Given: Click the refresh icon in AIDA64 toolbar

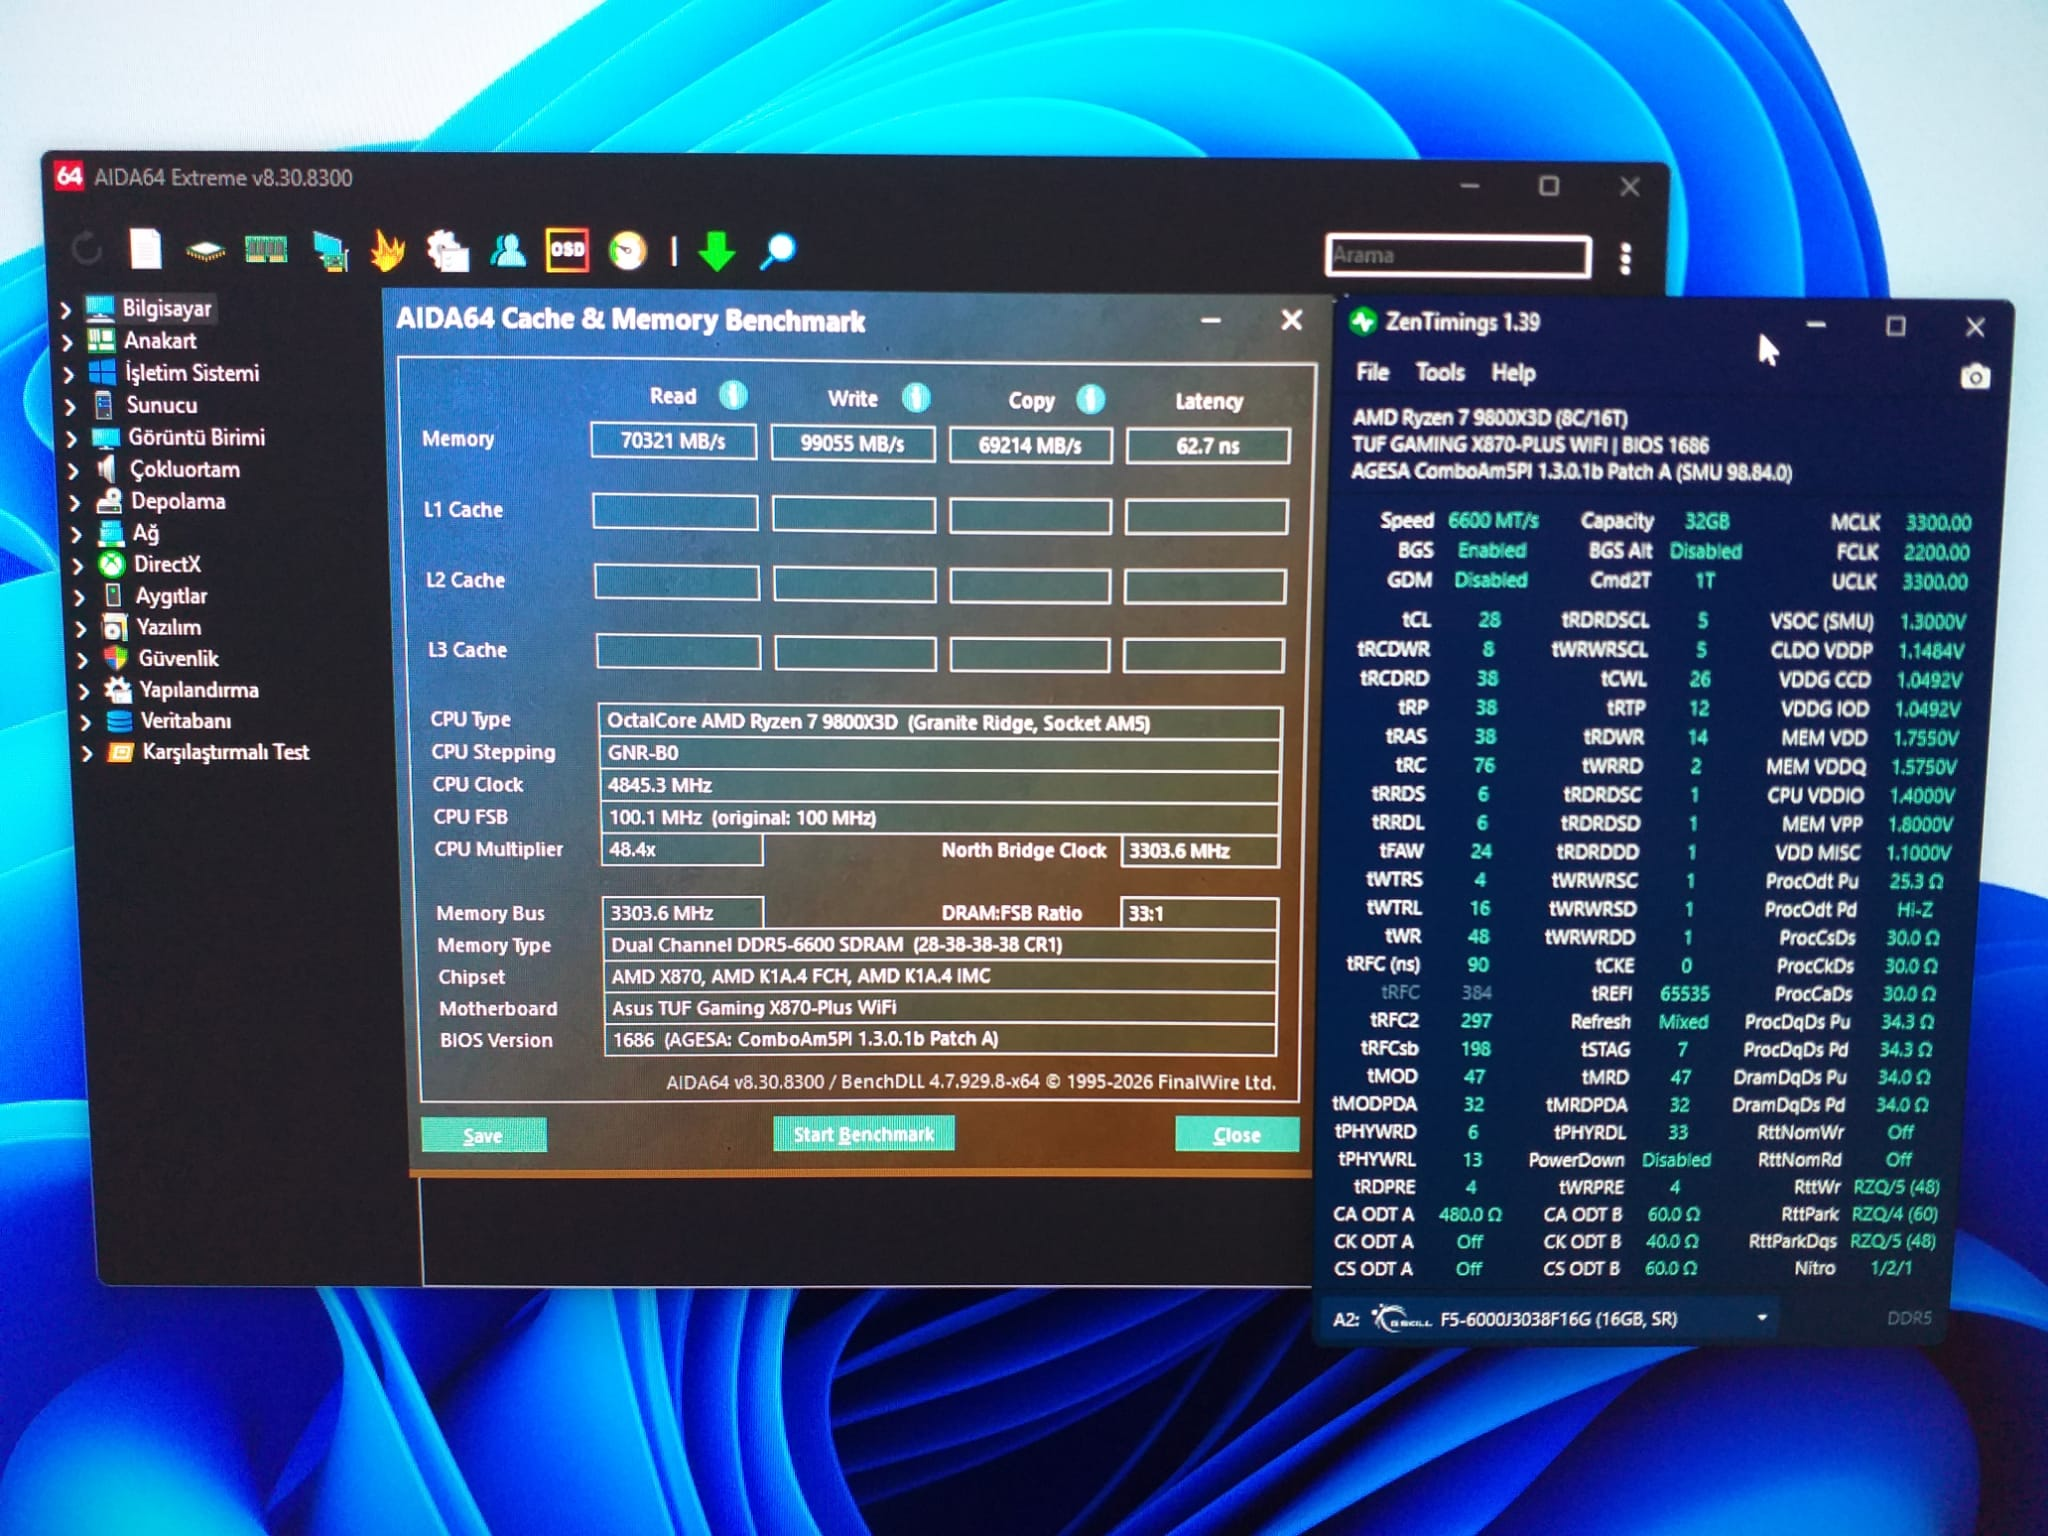Looking at the screenshot, I should [87, 247].
